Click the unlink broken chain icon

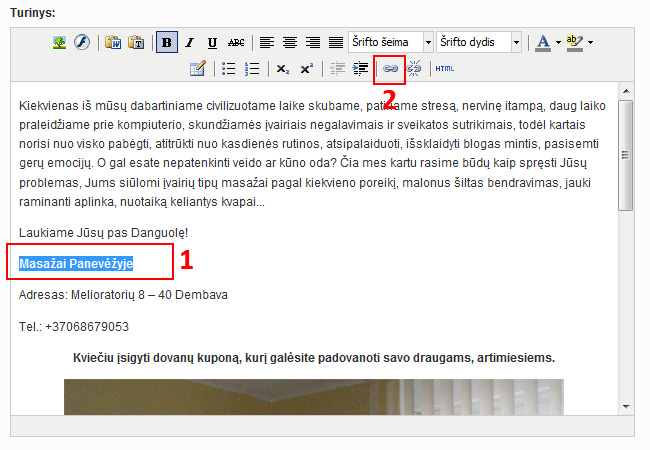414,69
